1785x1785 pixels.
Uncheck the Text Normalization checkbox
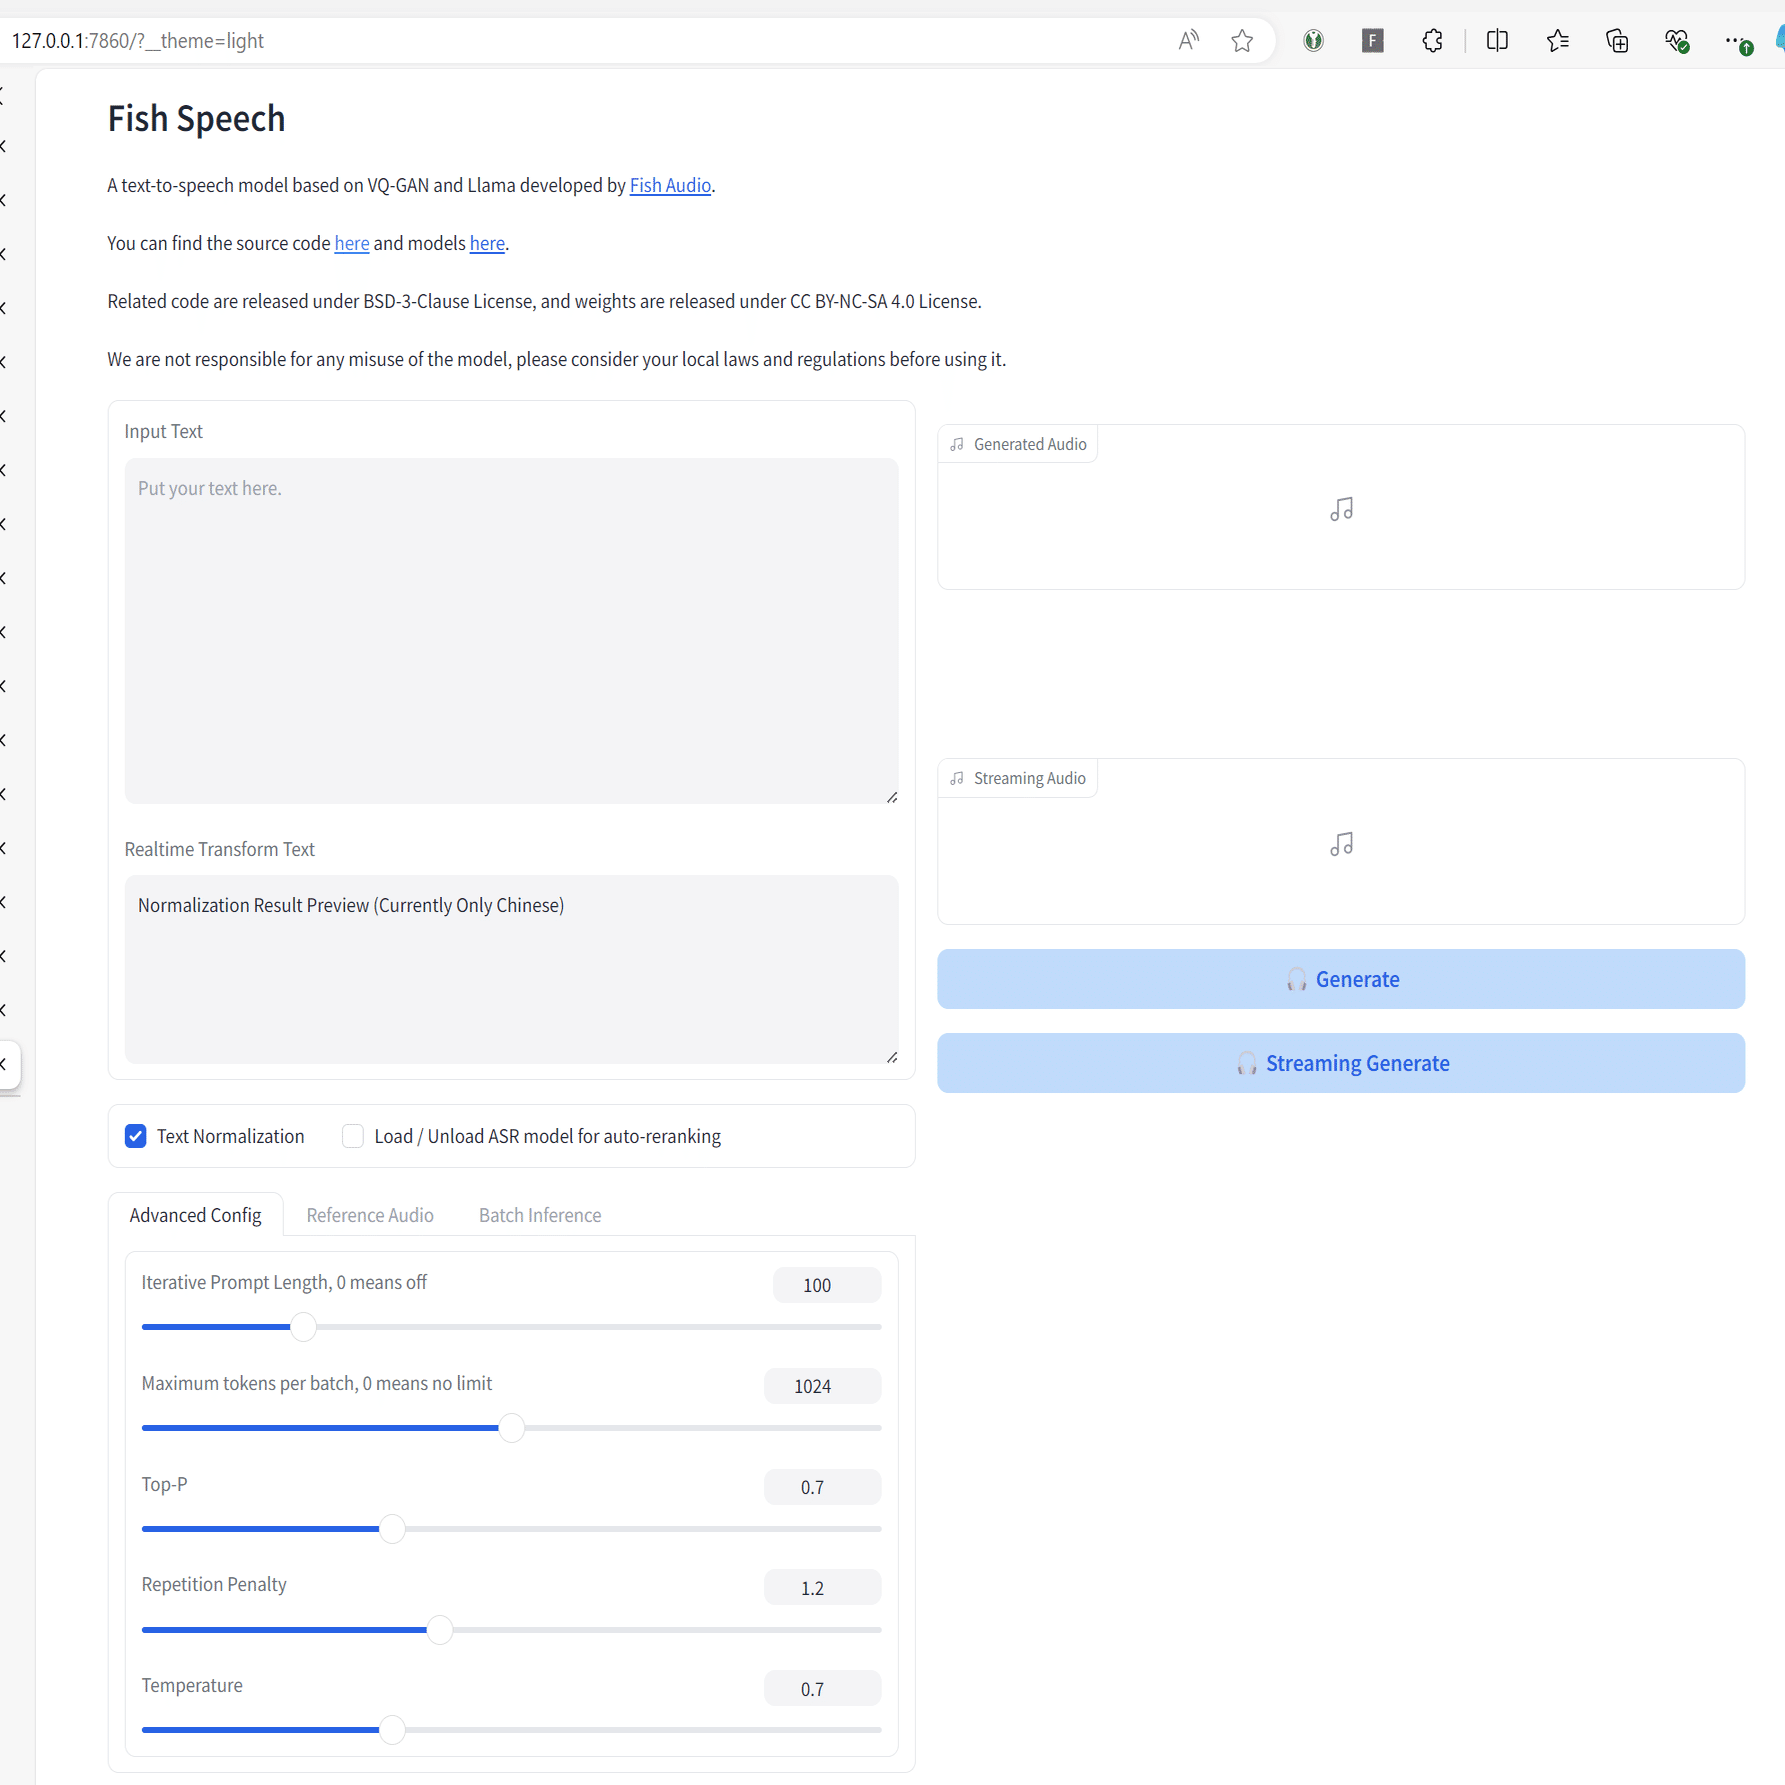(136, 1136)
